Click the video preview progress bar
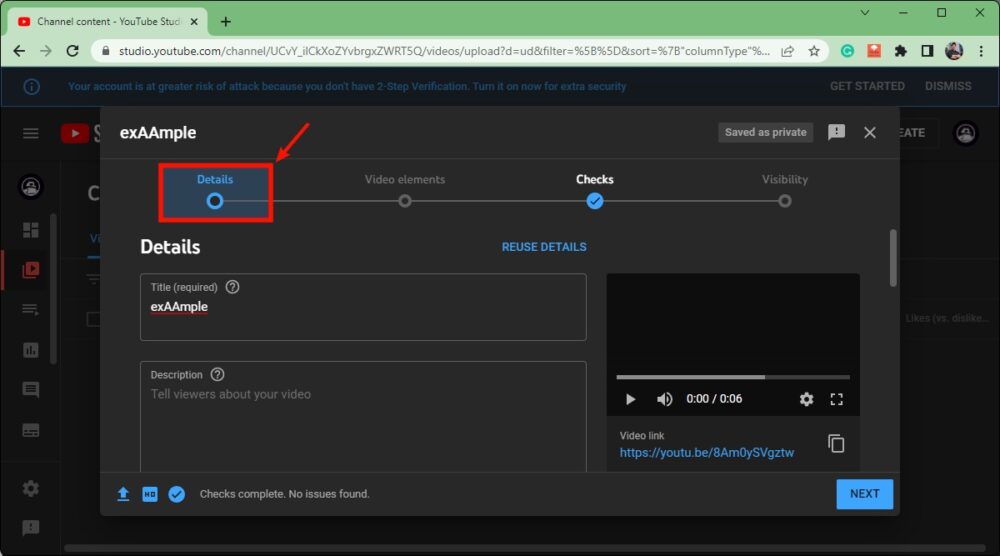 click(x=732, y=377)
